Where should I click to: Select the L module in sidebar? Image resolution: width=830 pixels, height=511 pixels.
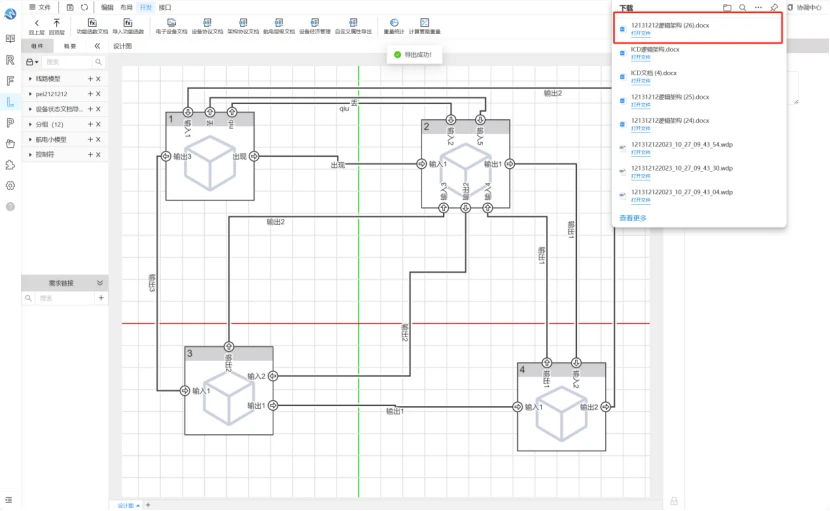point(10,102)
